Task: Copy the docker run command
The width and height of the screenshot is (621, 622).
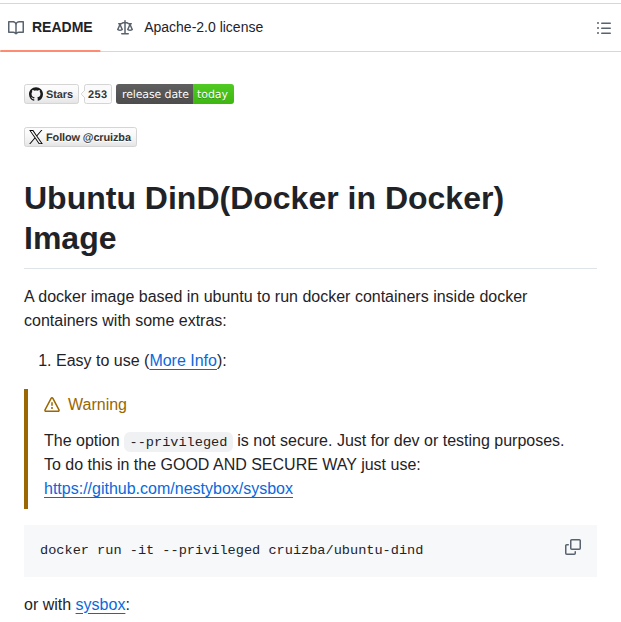Action: click(573, 547)
